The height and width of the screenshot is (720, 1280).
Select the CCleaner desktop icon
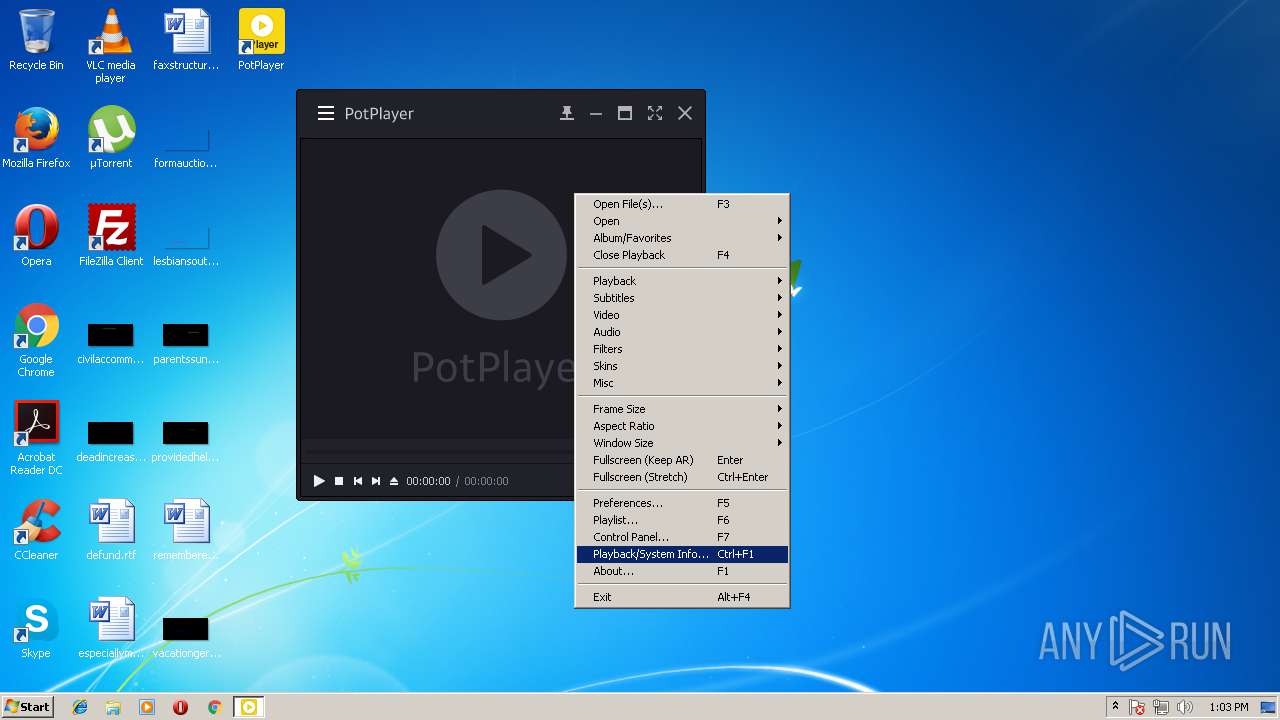36,530
